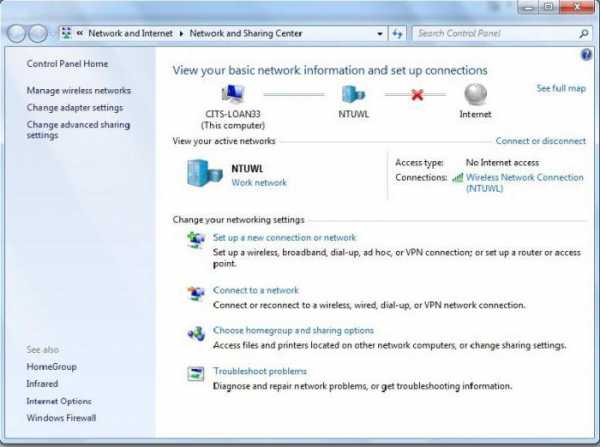600x447 pixels.
Task: Click the Connect to a network link
Action: (256, 290)
